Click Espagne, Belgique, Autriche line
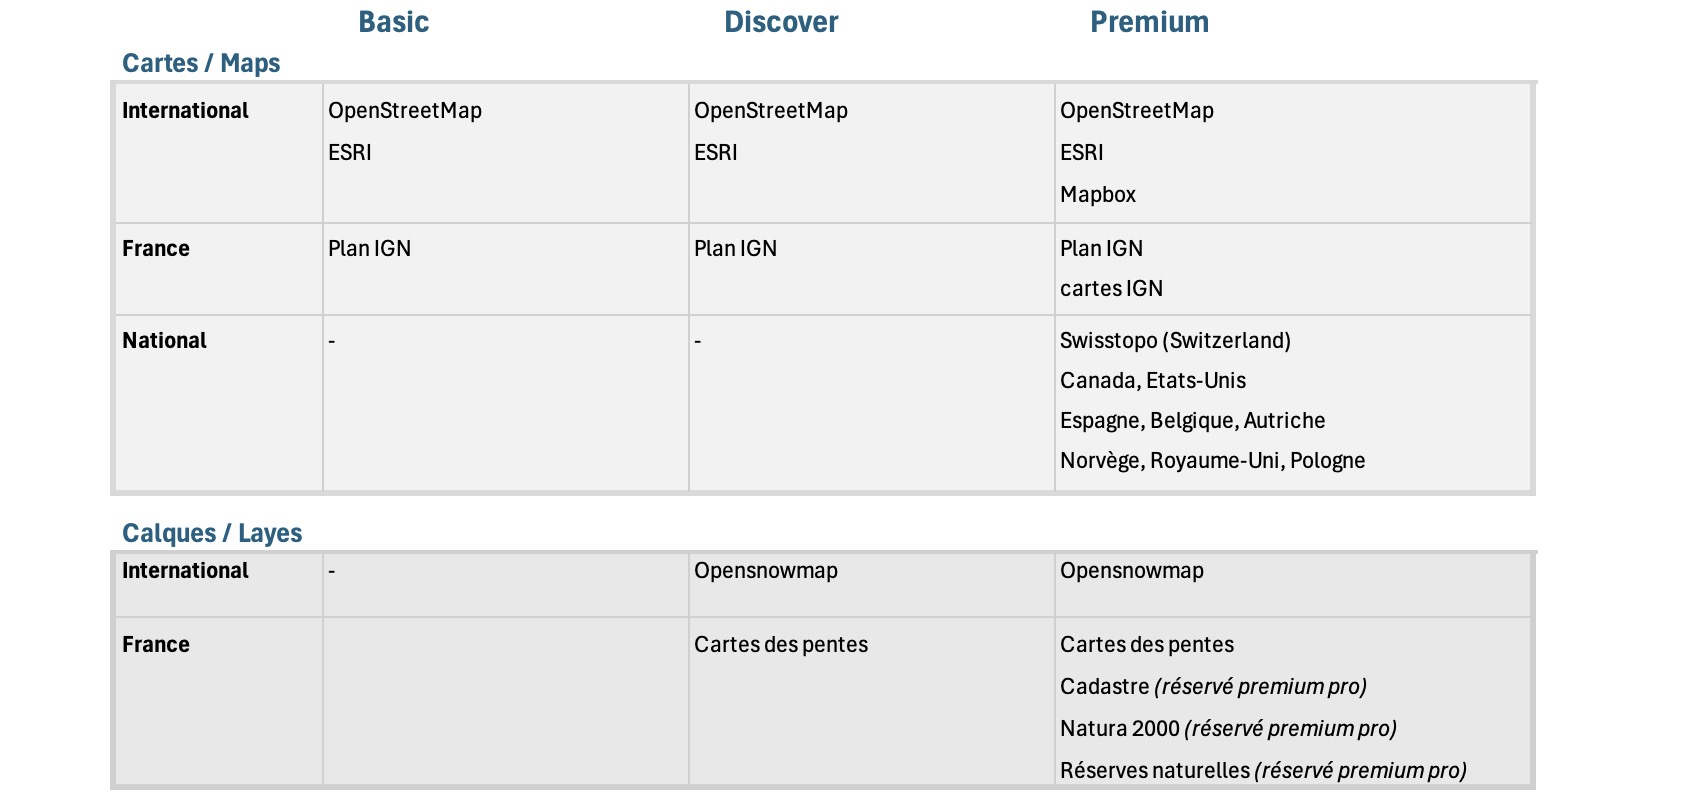 (1192, 420)
